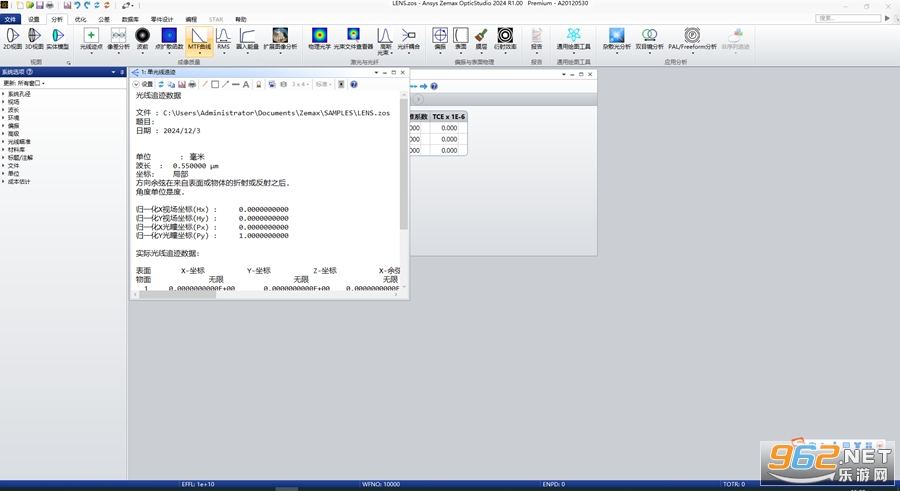Switch to the 公差 ribbon tab
Screen dimensions: 900x491
point(104,20)
